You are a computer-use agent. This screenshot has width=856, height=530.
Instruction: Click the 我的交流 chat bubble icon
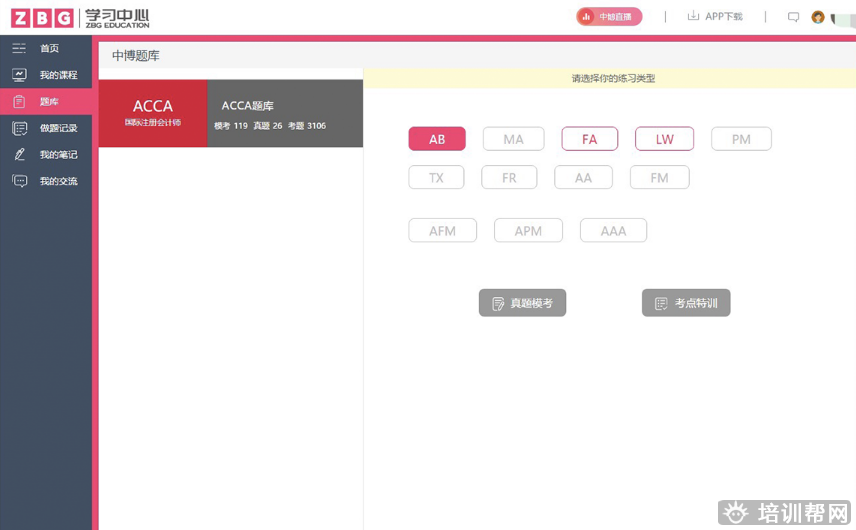coord(19,181)
